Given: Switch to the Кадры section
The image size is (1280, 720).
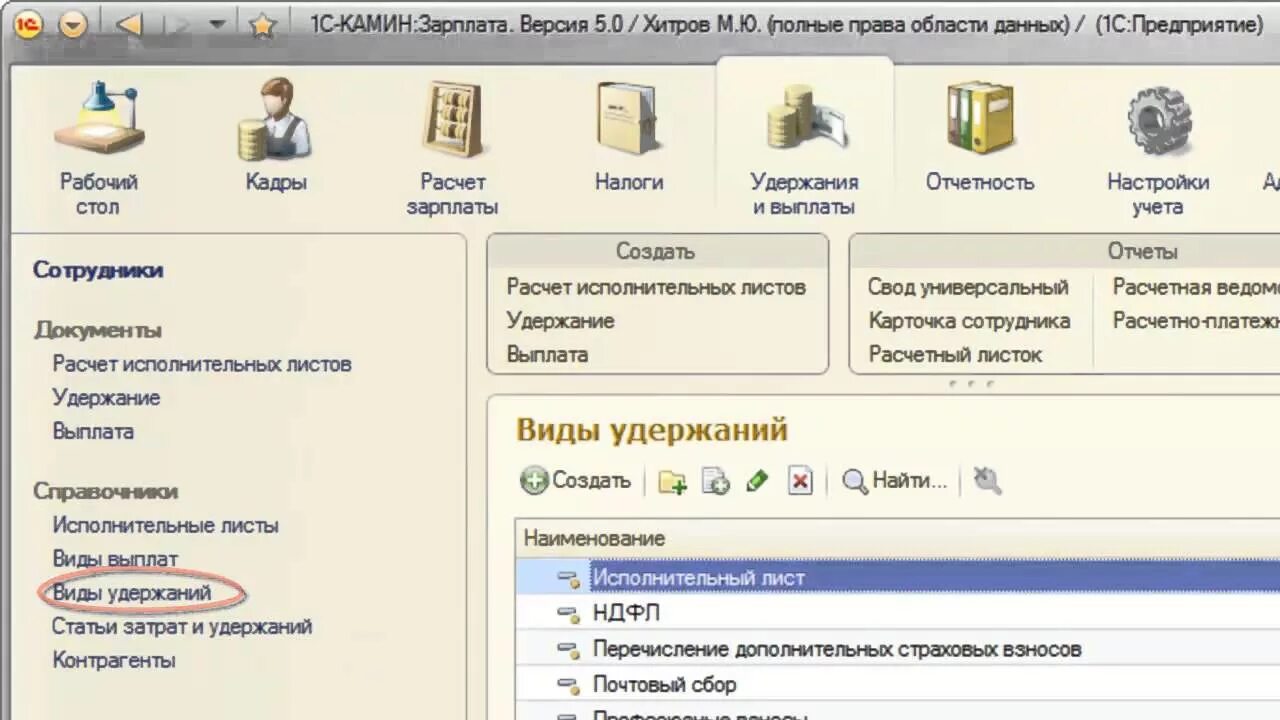Looking at the screenshot, I should (276, 137).
